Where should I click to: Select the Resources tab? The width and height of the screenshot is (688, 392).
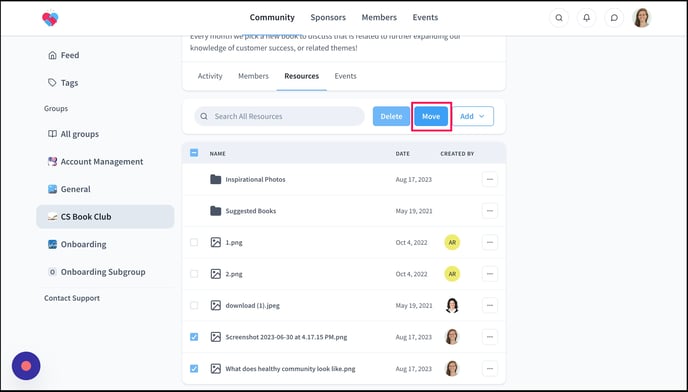(x=301, y=76)
